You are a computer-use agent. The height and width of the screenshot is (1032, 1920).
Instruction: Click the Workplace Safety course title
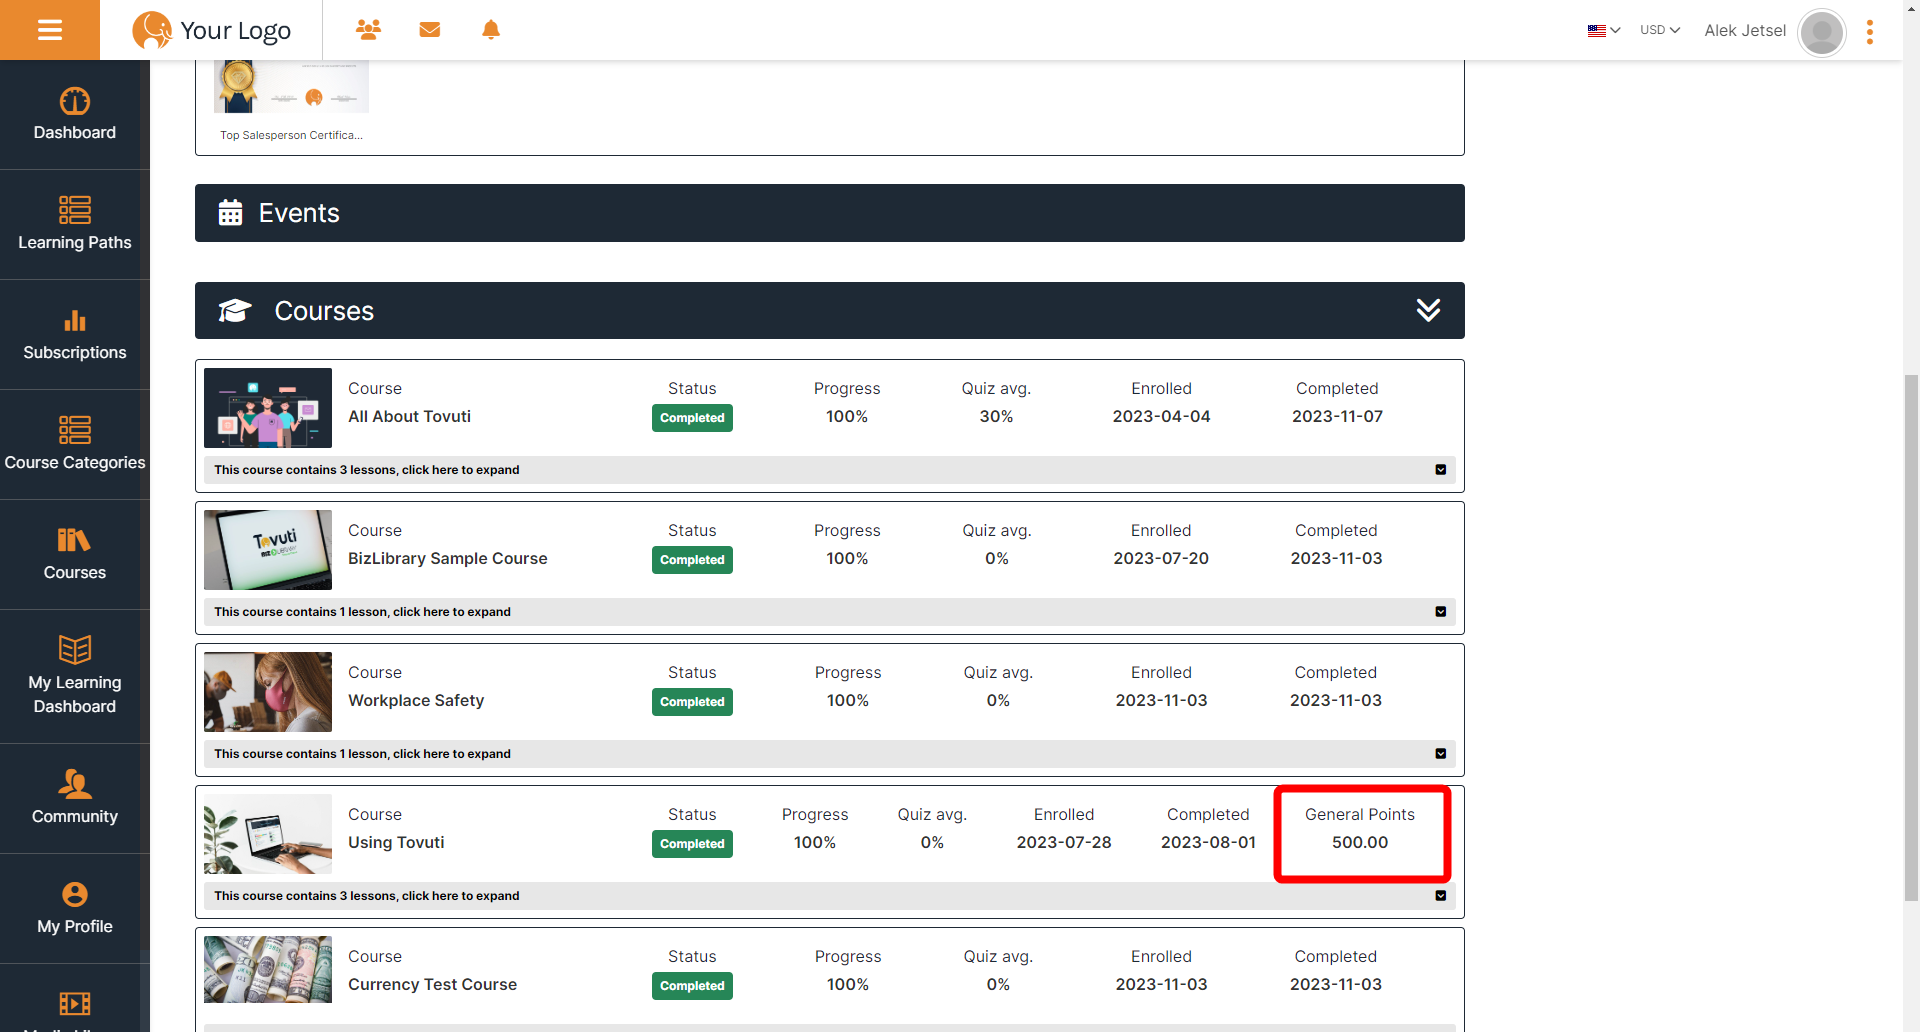(x=416, y=700)
